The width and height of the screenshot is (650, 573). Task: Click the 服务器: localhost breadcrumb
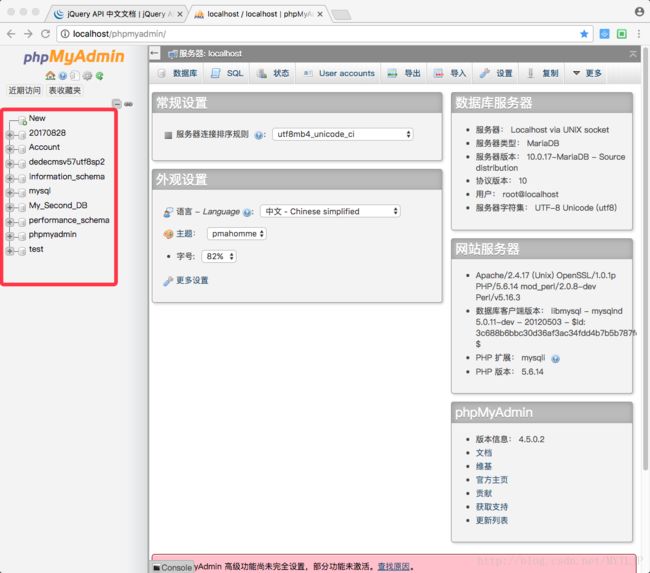point(210,53)
